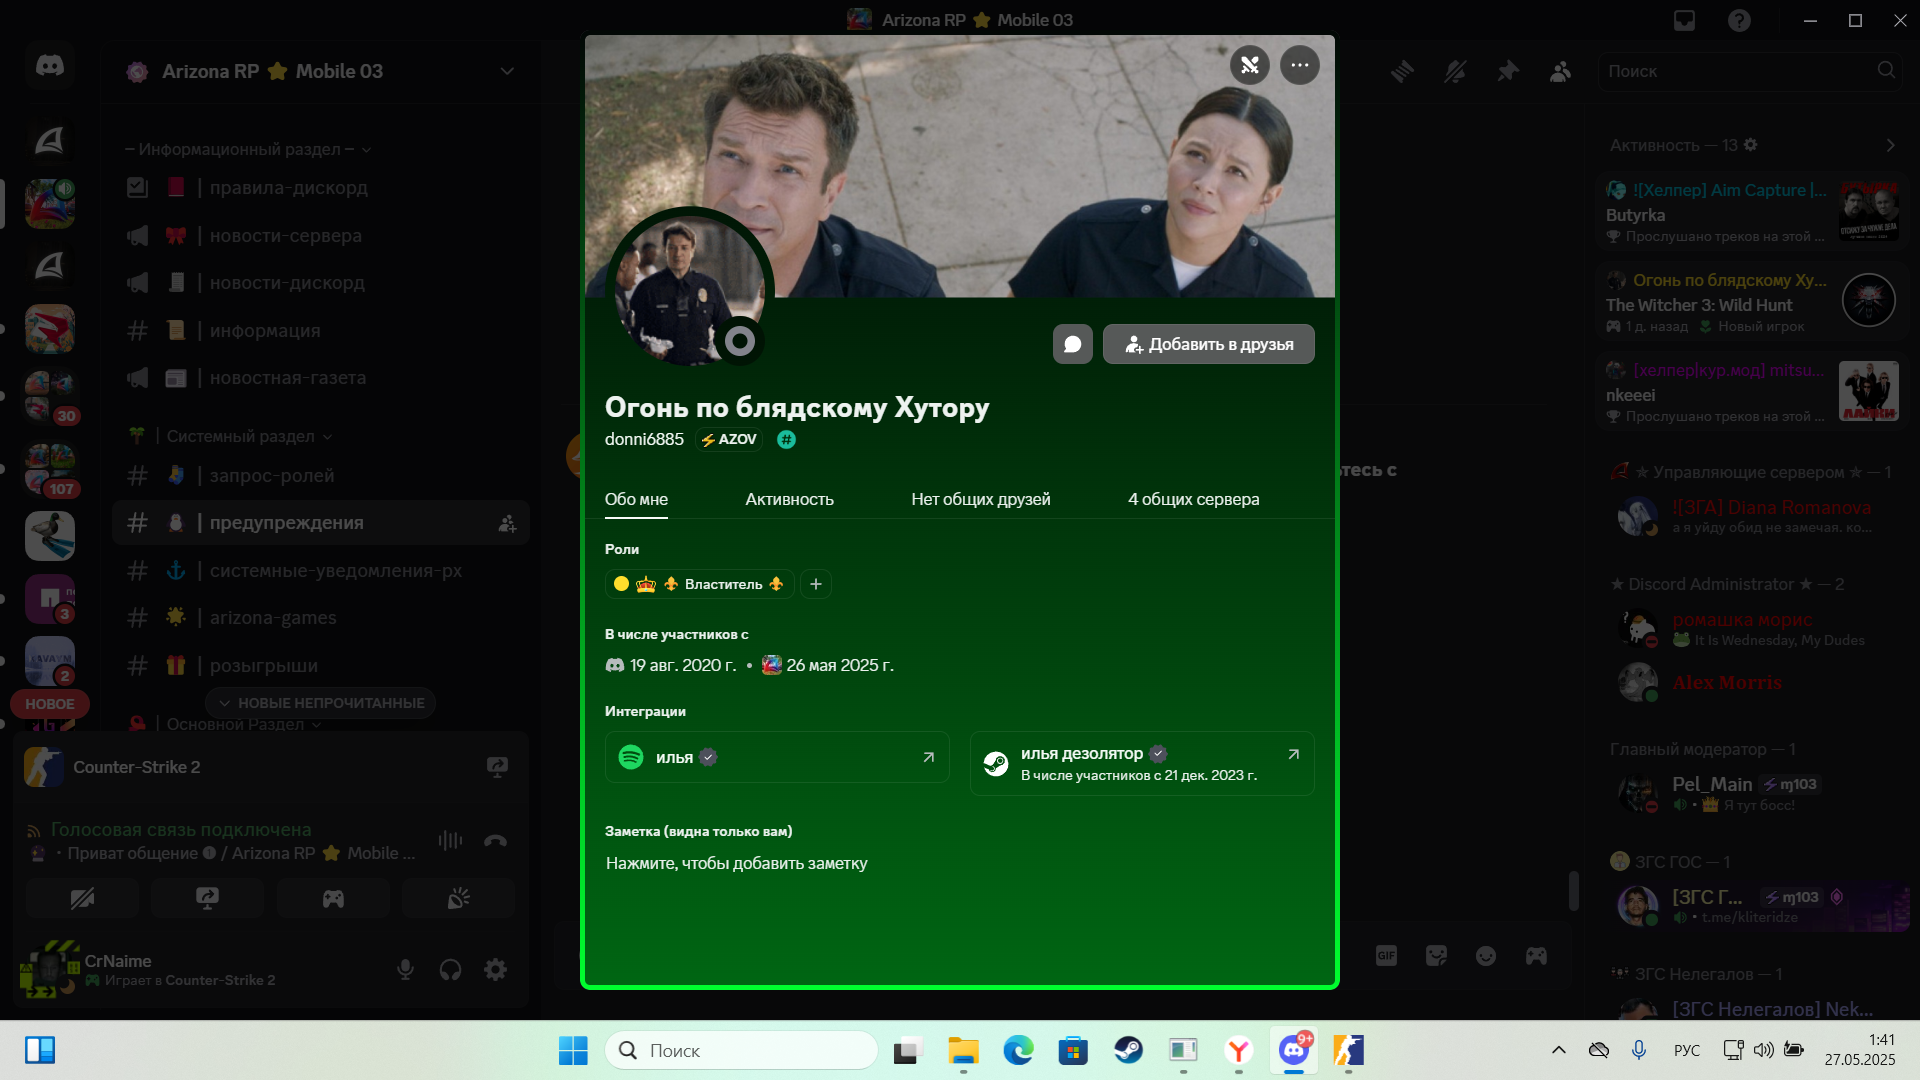
Task: Open новостная-газета channel
Action: 320,377
